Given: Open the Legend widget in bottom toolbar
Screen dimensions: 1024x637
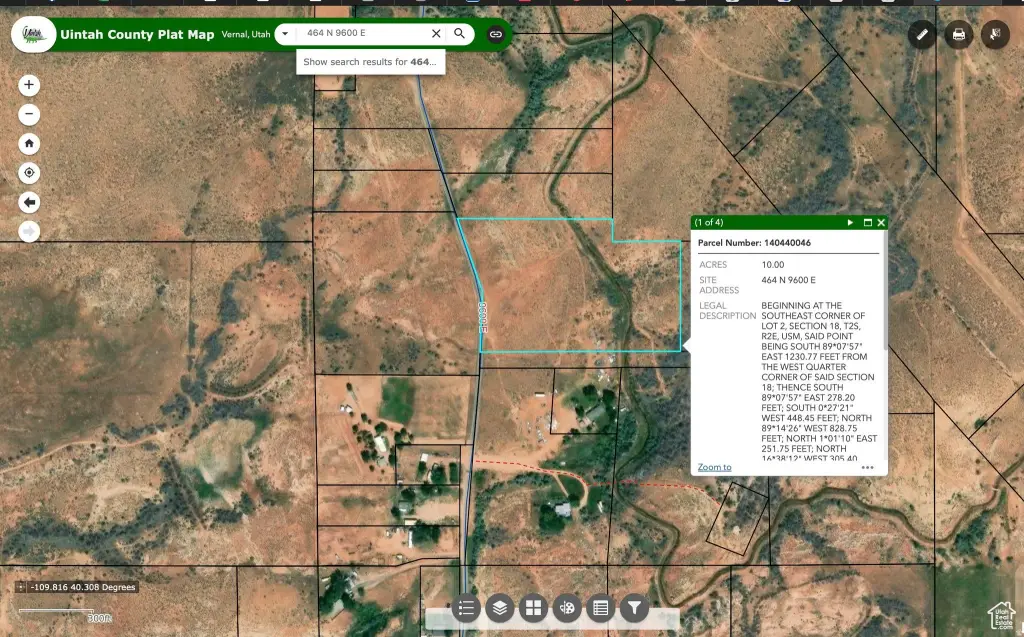Looking at the screenshot, I should [x=466, y=607].
